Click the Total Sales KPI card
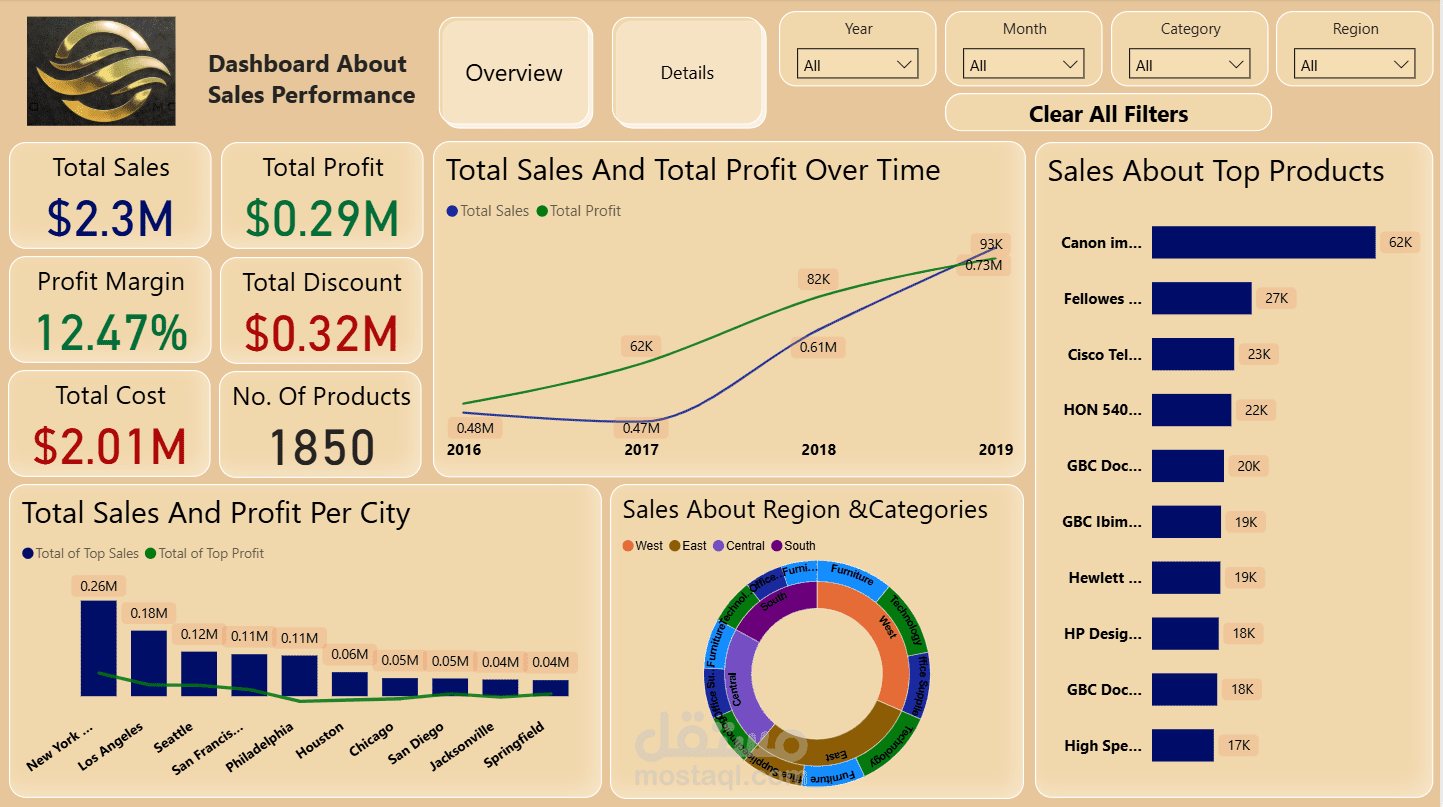Viewport: 1443px width, 807px height. [109, 195]
